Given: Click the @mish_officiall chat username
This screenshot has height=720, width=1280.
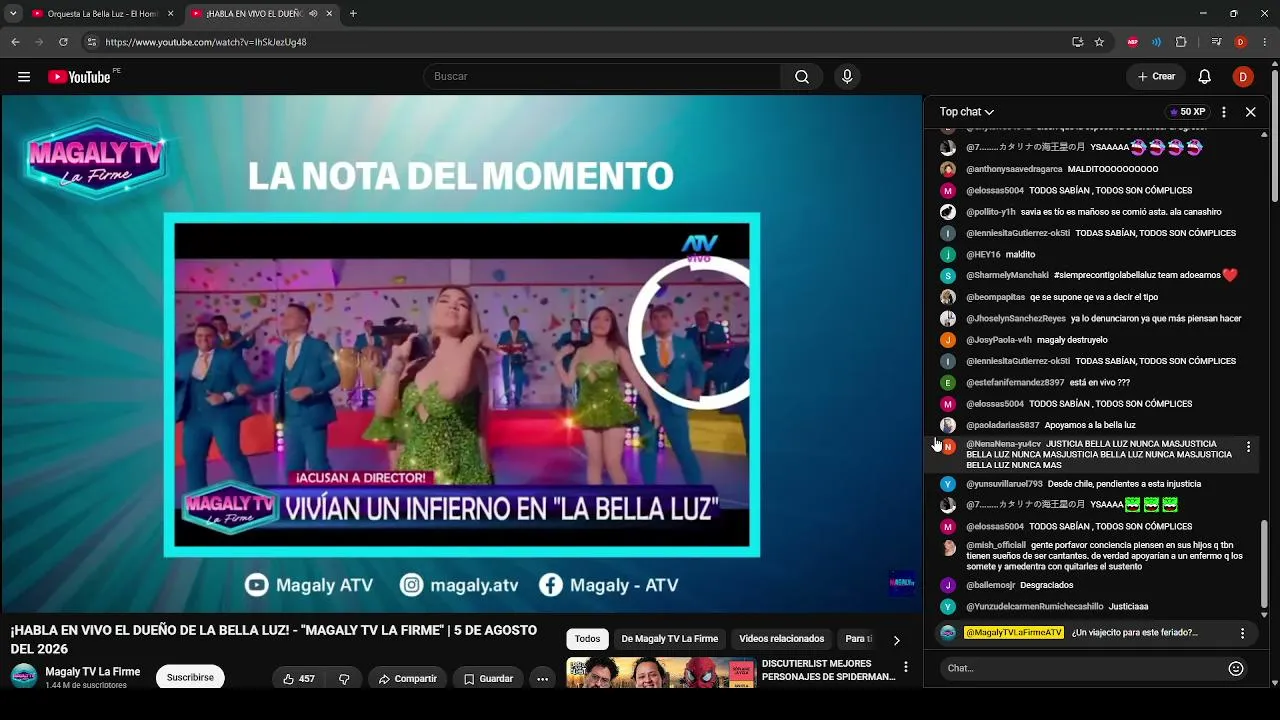Looking at the screenshot, I should pyautogui.click(x=996, y=546).
